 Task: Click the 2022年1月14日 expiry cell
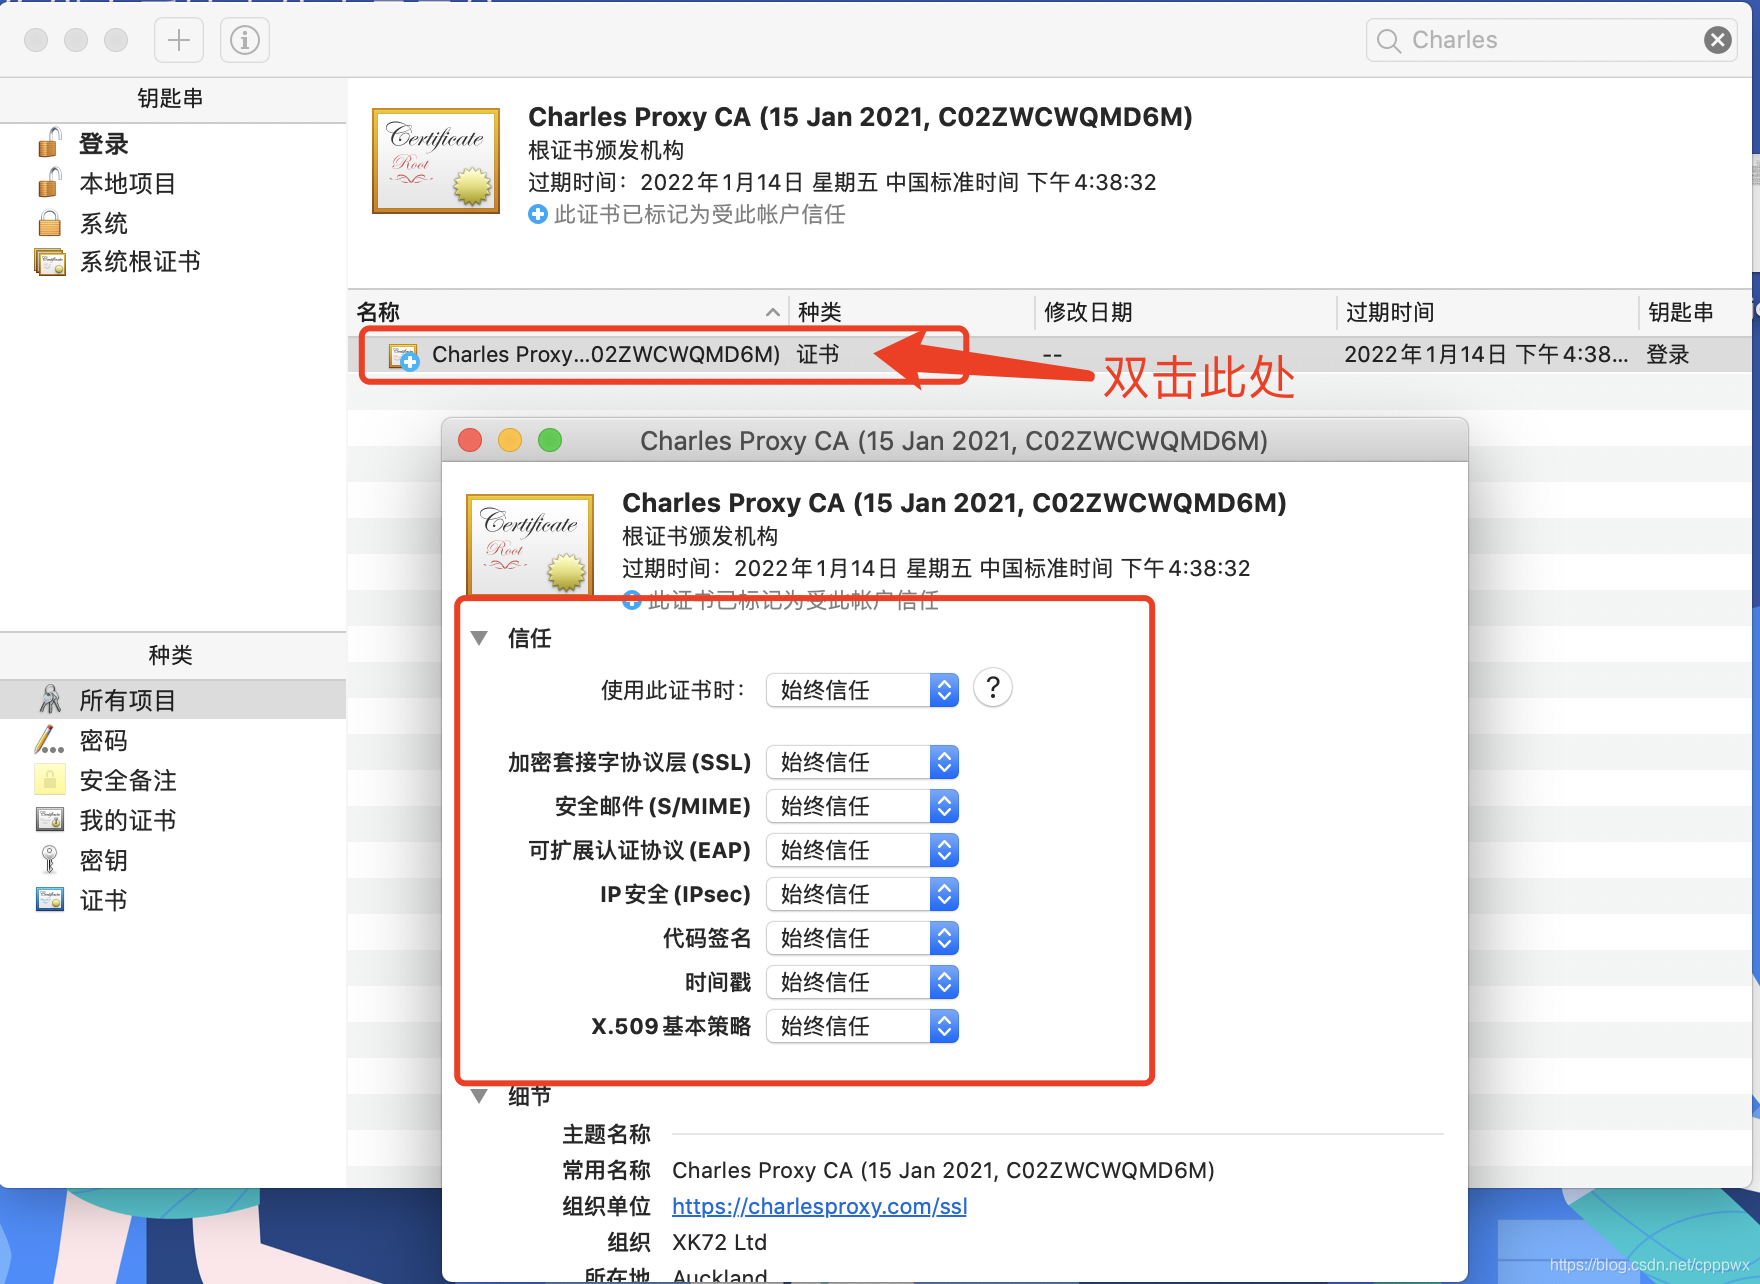pyautogui.click(x=1486, y=354)
